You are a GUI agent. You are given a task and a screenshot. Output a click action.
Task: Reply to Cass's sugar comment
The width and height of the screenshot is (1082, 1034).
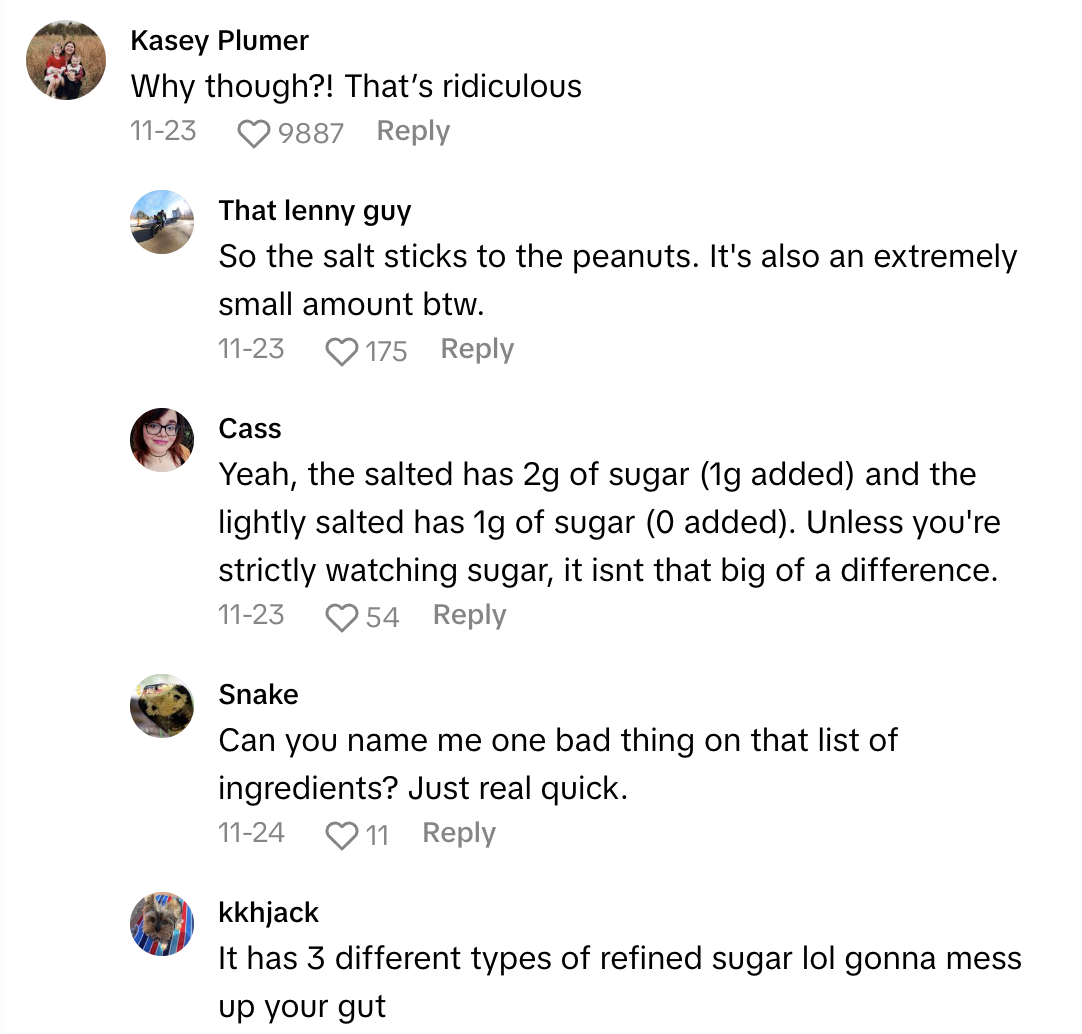[x=469, y=615]
